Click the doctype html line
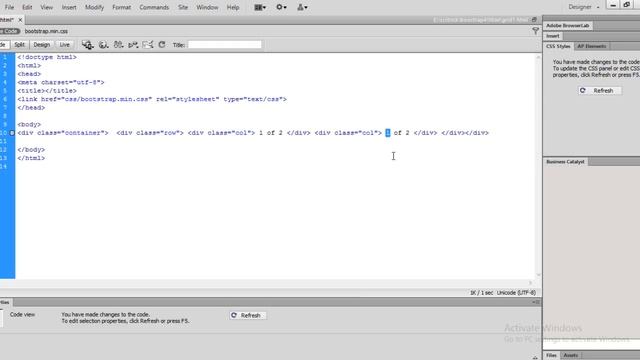The width and height of the screenshot is (640, 360). pyautogui.click(x=47, y=57)
